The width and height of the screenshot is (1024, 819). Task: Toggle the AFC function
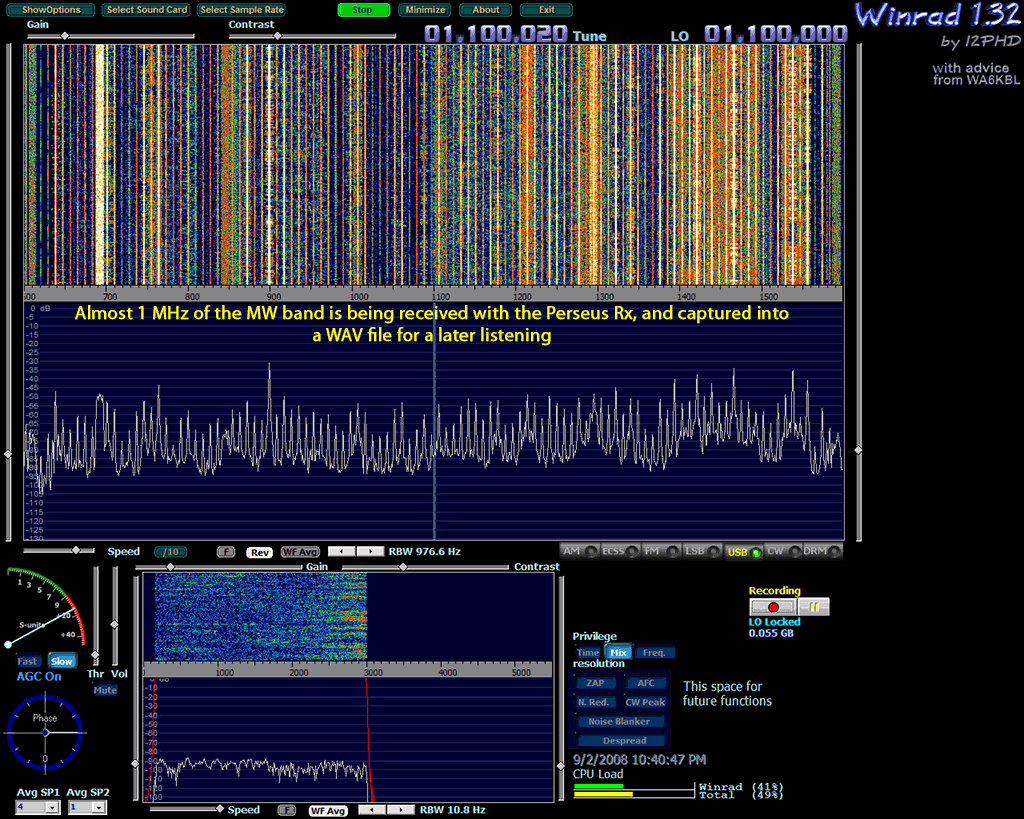point(645,683)
